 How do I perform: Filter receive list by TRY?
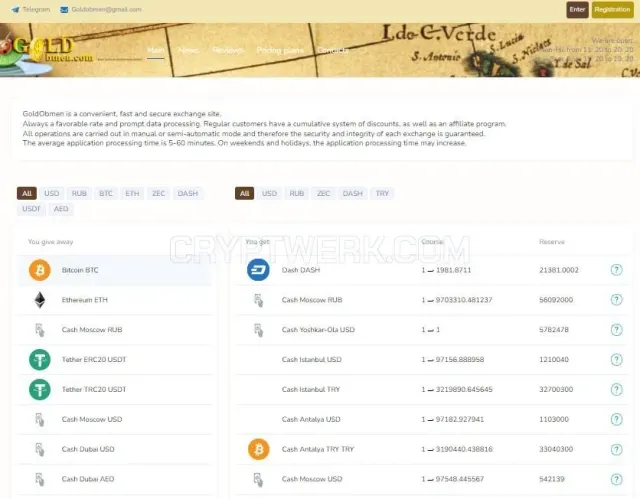pos(382,193)
